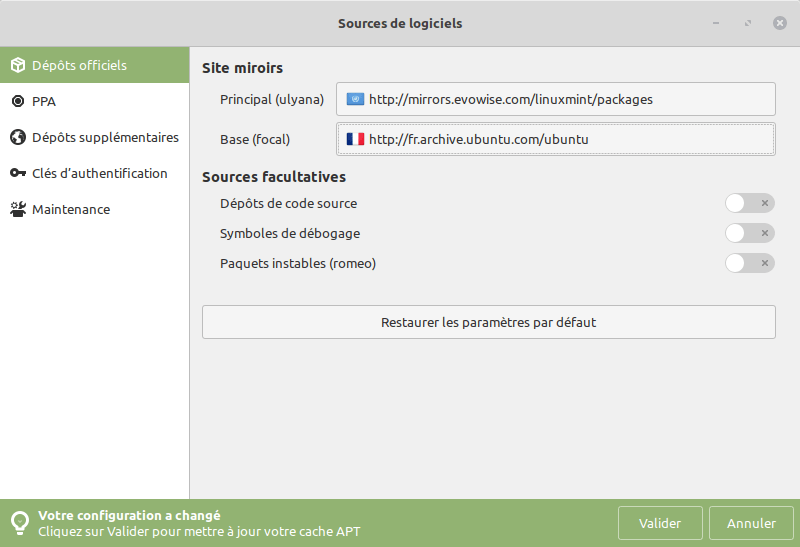Toggle Symboles de débogage on
Image resolution: width=800 pixels, height=547 pixels.
tap(749, 233)
